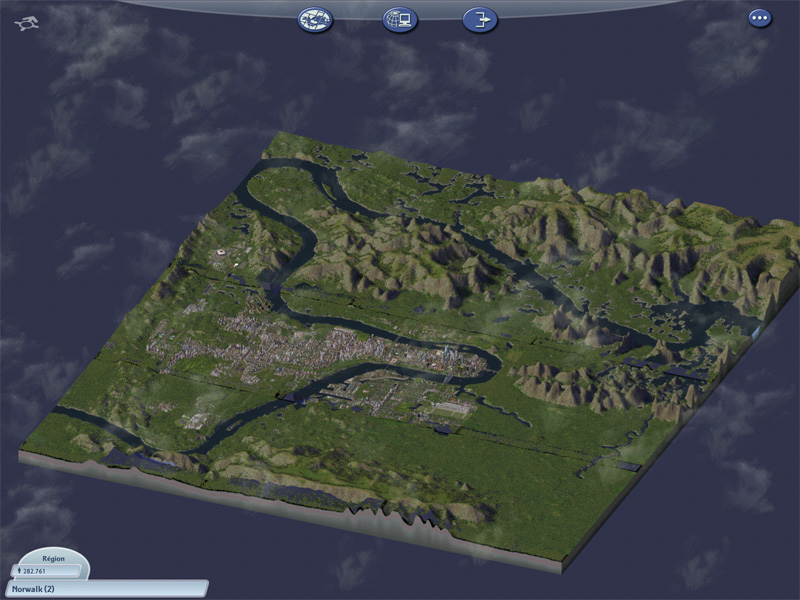This screenshot has height=600, width=800.
Task: Click the llama icon in top-left corner
Action: point(26,22)
